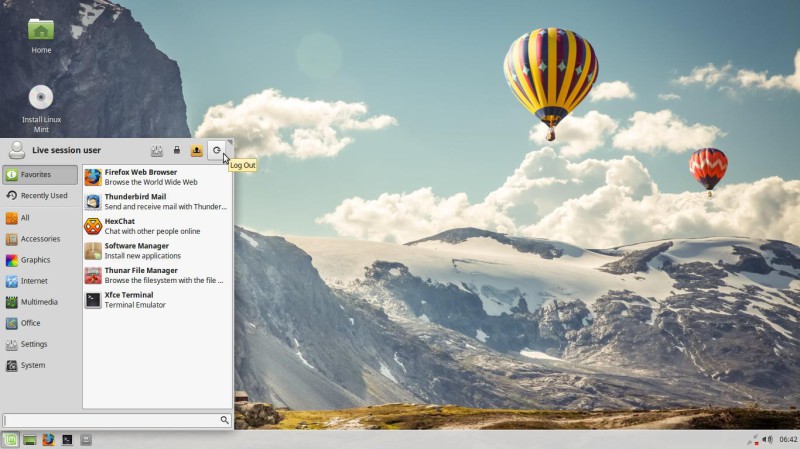Open Xfce Terminal entry
This screenshot has height=449, width=800.
pos(157,300)
